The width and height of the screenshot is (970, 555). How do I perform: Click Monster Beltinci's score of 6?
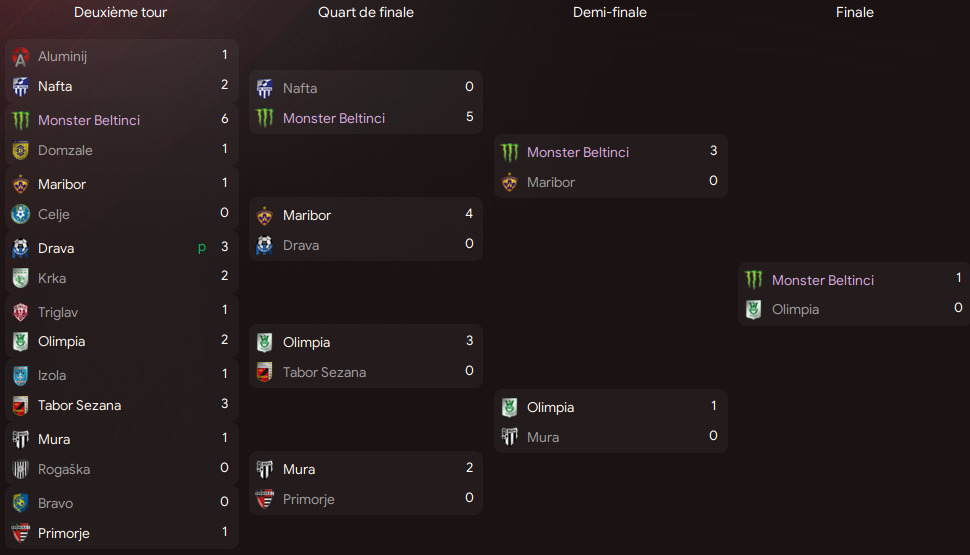225,119
